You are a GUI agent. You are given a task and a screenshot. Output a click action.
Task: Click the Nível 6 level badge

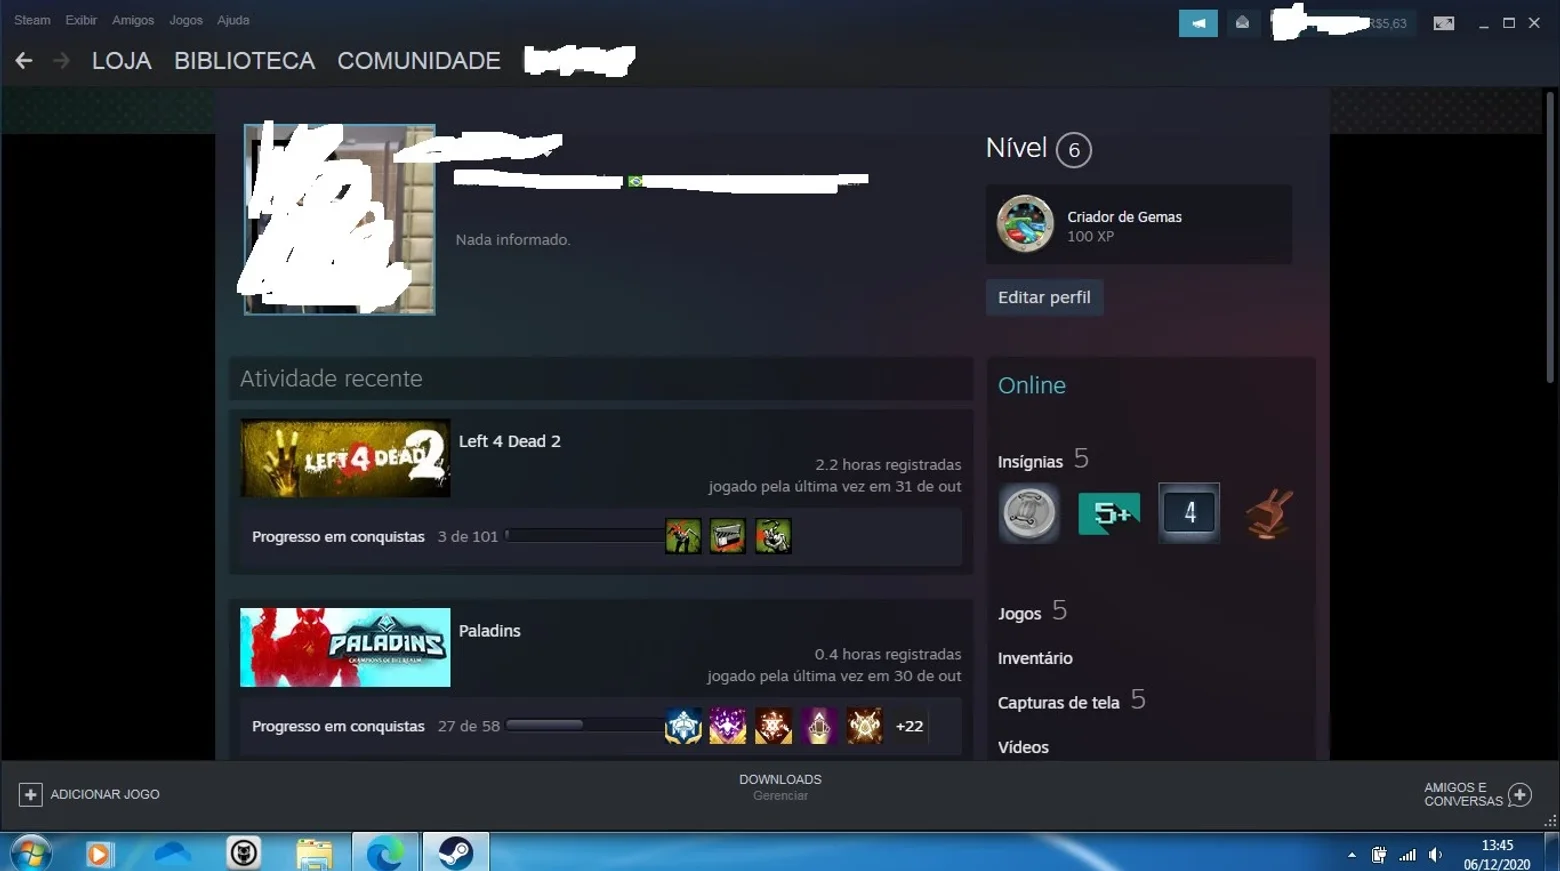pos(1074,150)
